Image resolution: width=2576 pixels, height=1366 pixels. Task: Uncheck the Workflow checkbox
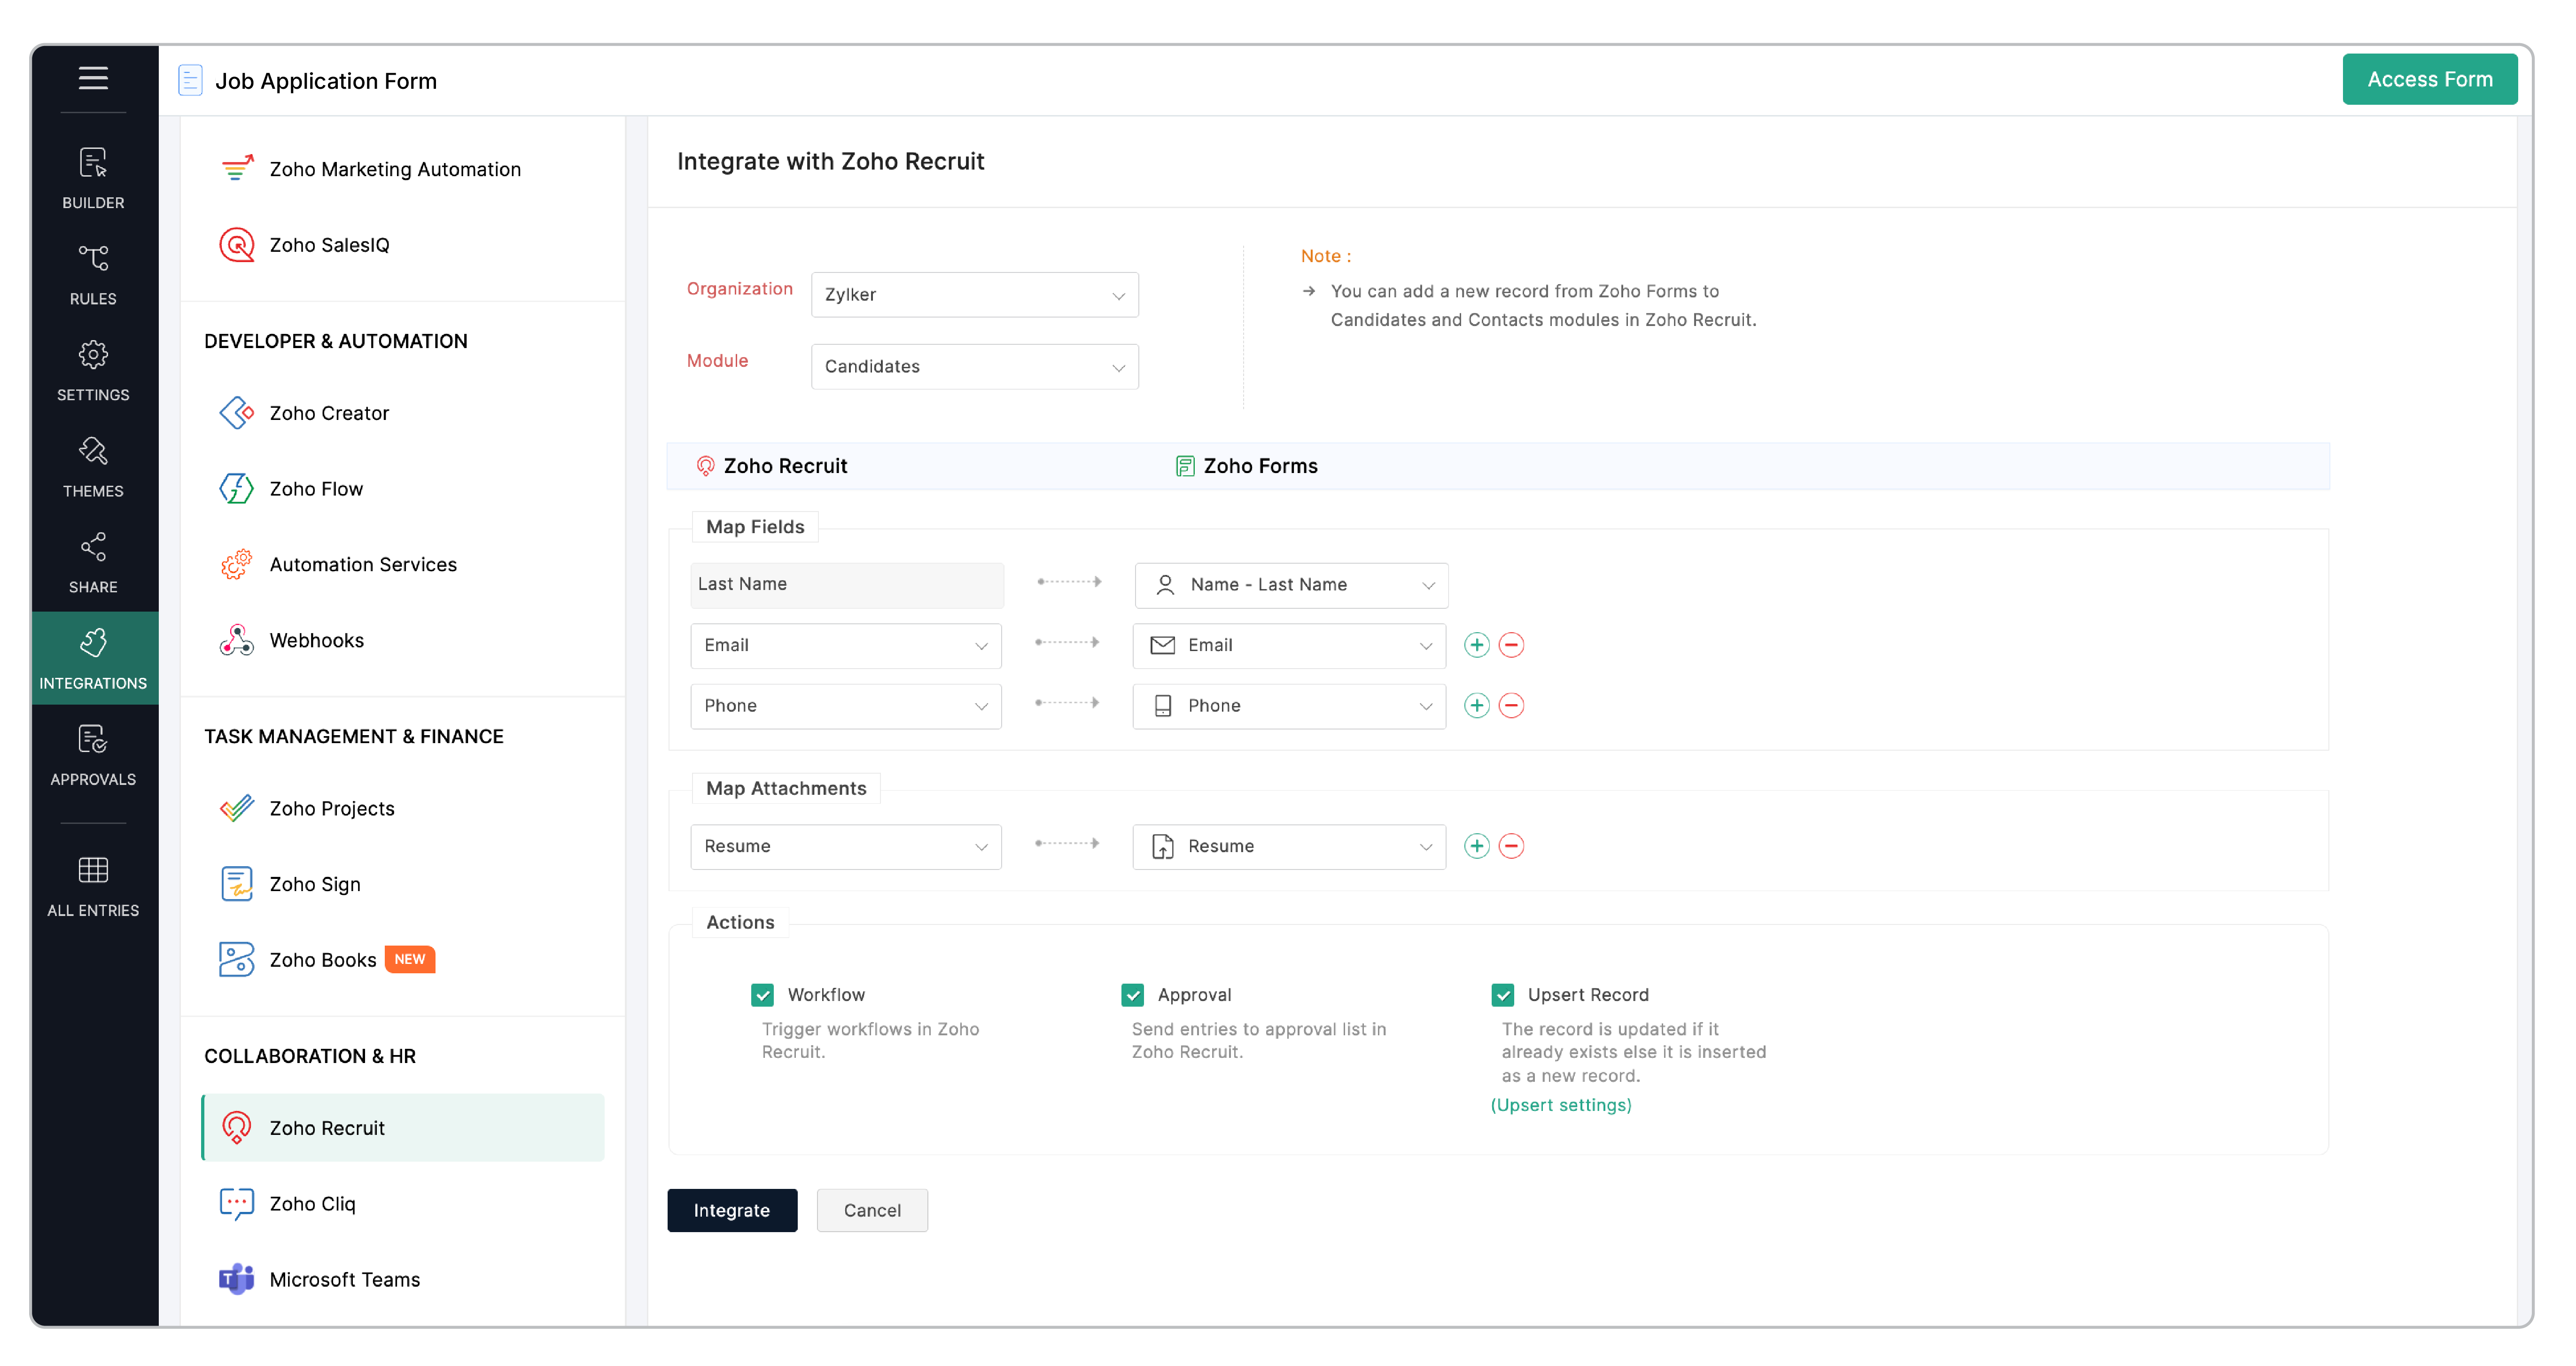pyautogui.click(x=763, y=994)
